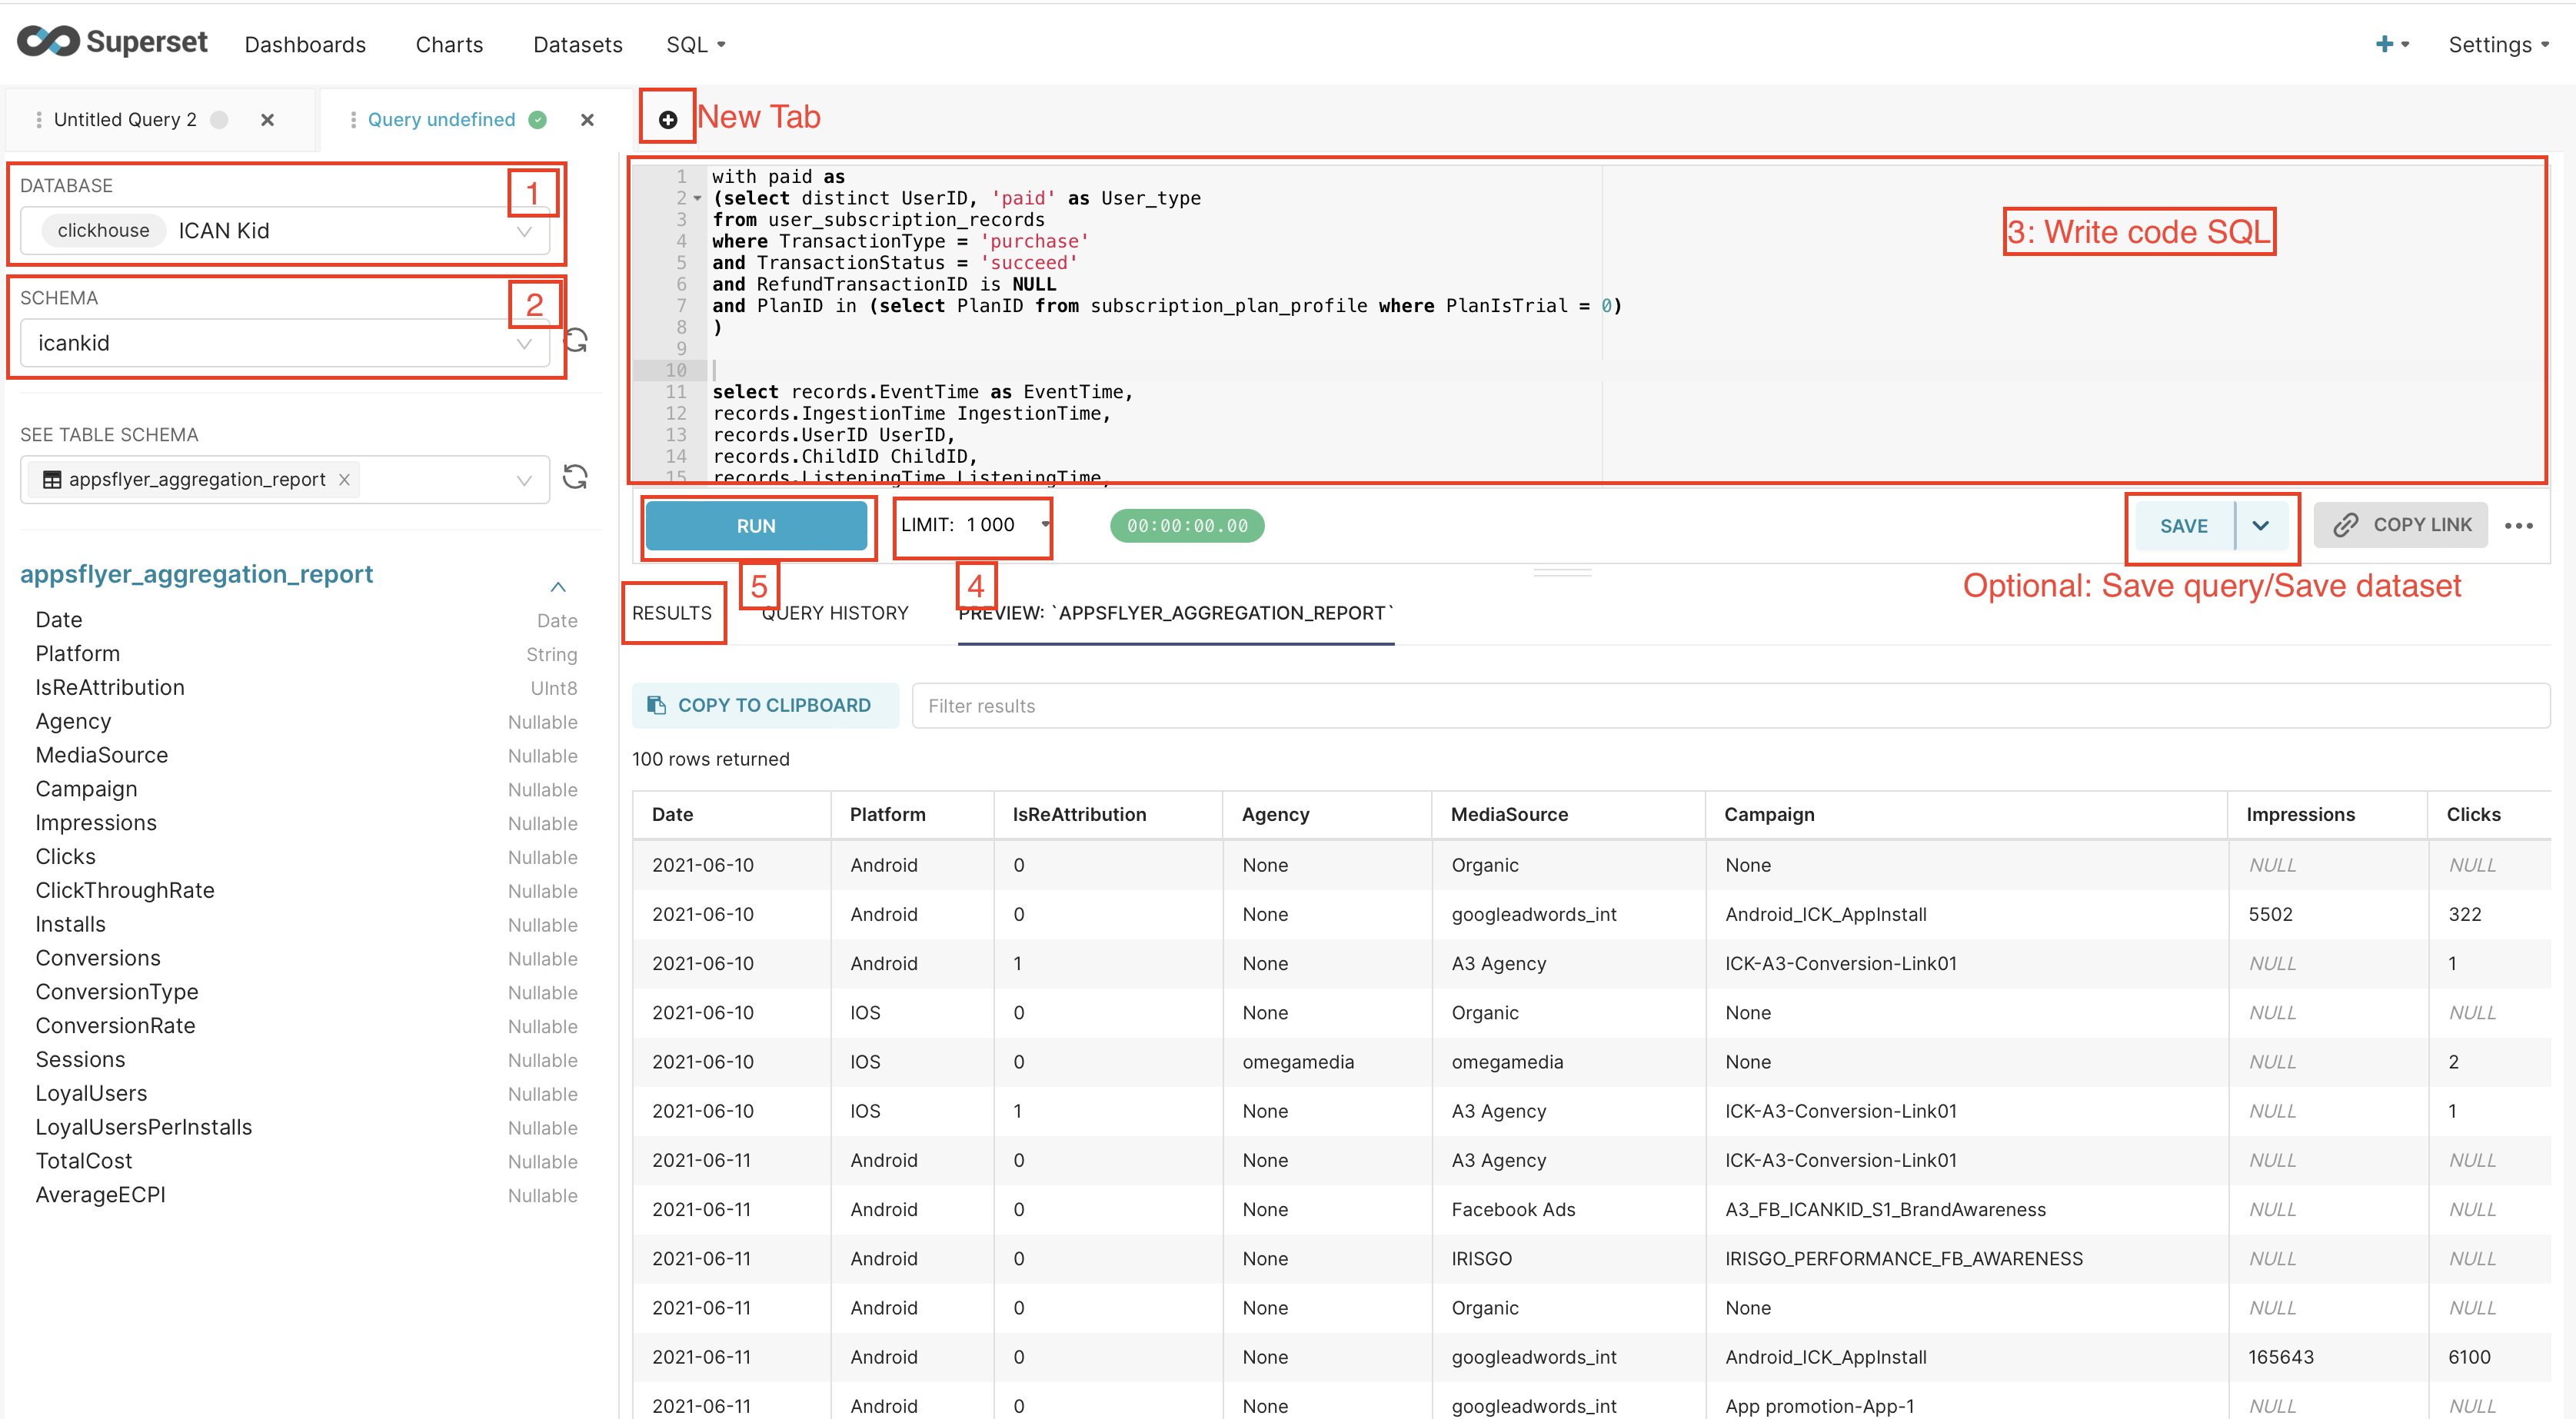The image size is (2576, 1419).
Task: Close the Query undefined tab
Action: [587, 120]
